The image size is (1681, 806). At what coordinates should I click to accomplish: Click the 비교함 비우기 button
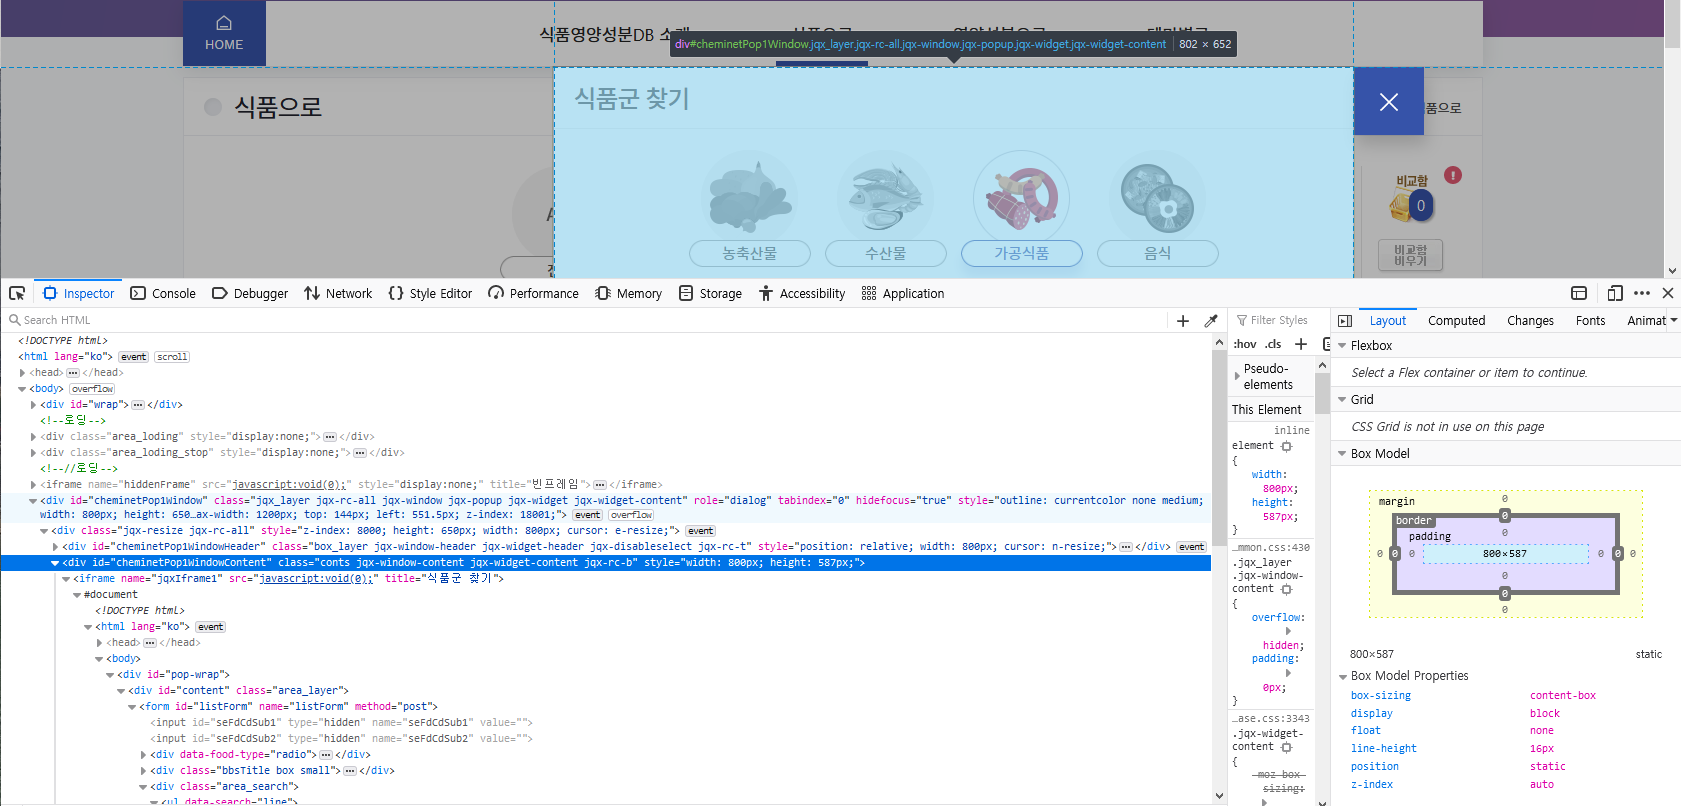click(1411, 255)
